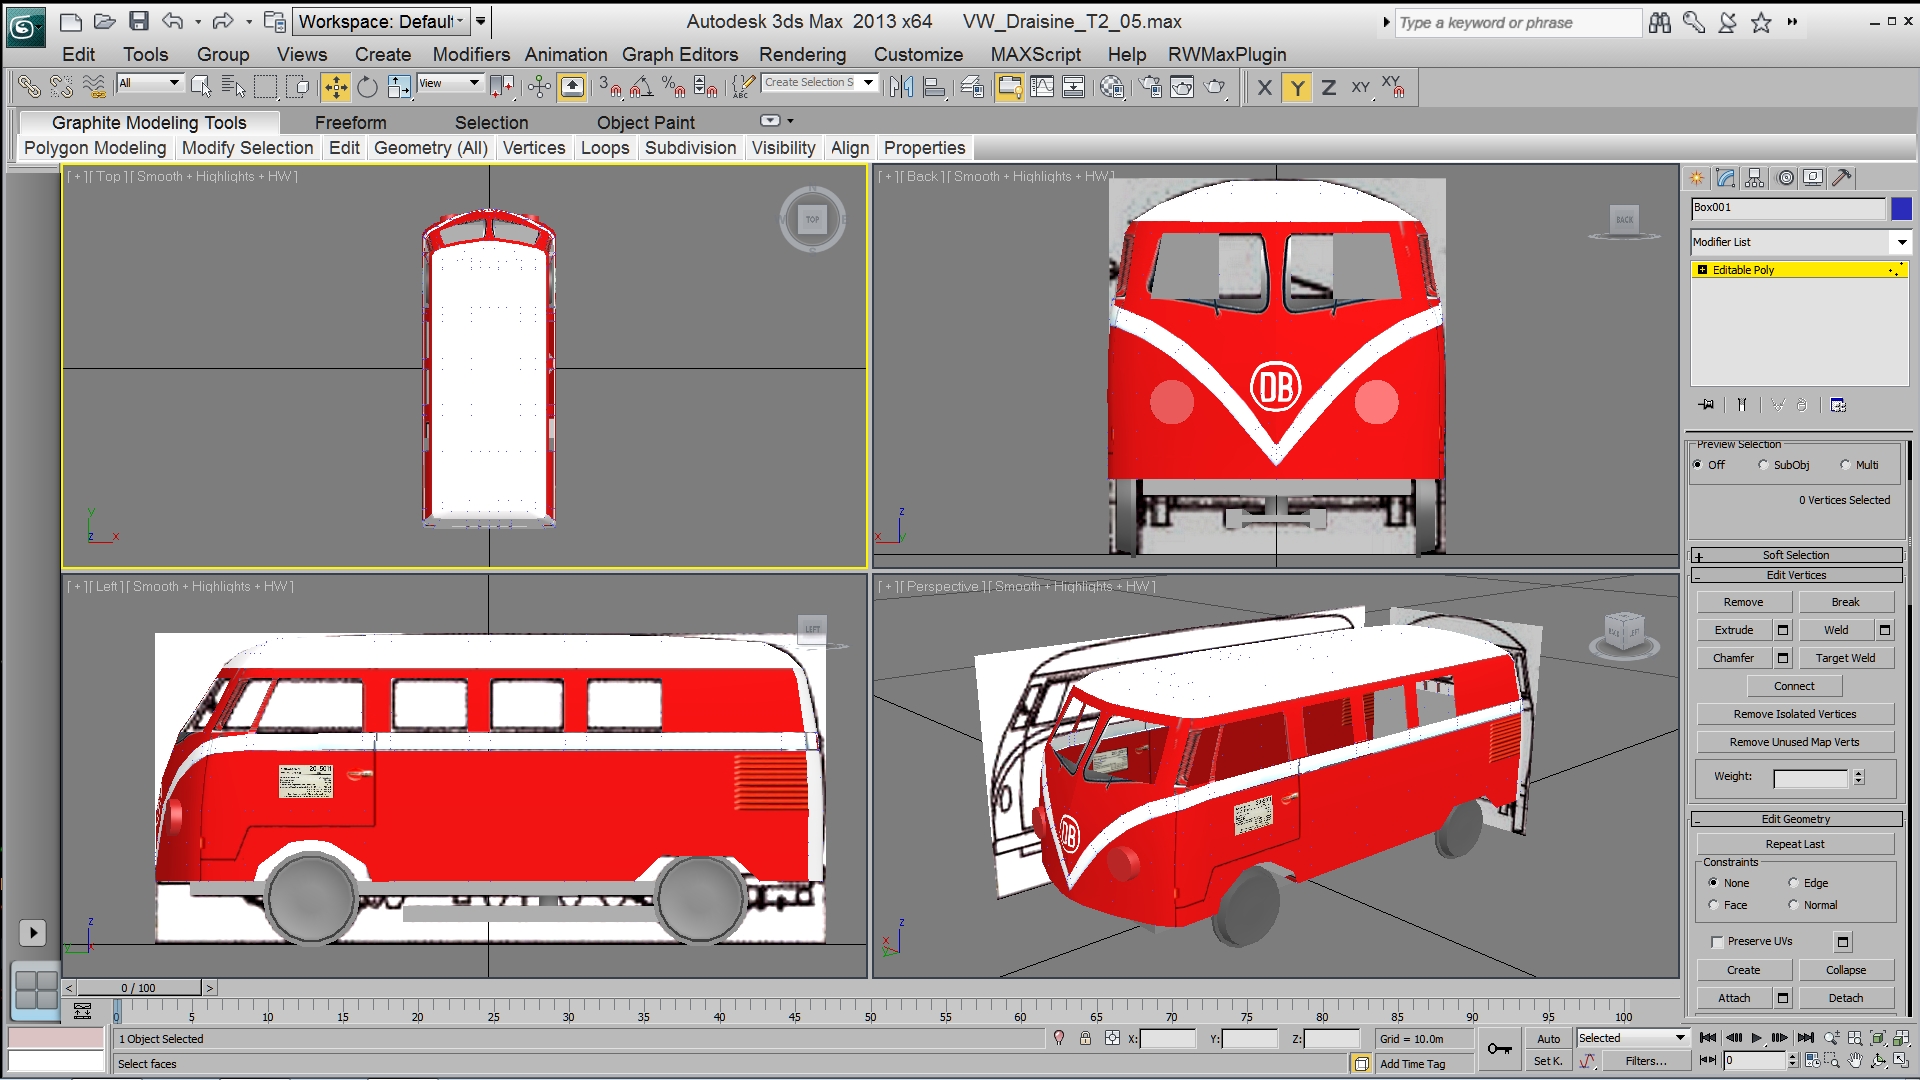Click the blue object color swatch
Viewport: 1920px width, 1080px height.
(x=1901, y=208)
